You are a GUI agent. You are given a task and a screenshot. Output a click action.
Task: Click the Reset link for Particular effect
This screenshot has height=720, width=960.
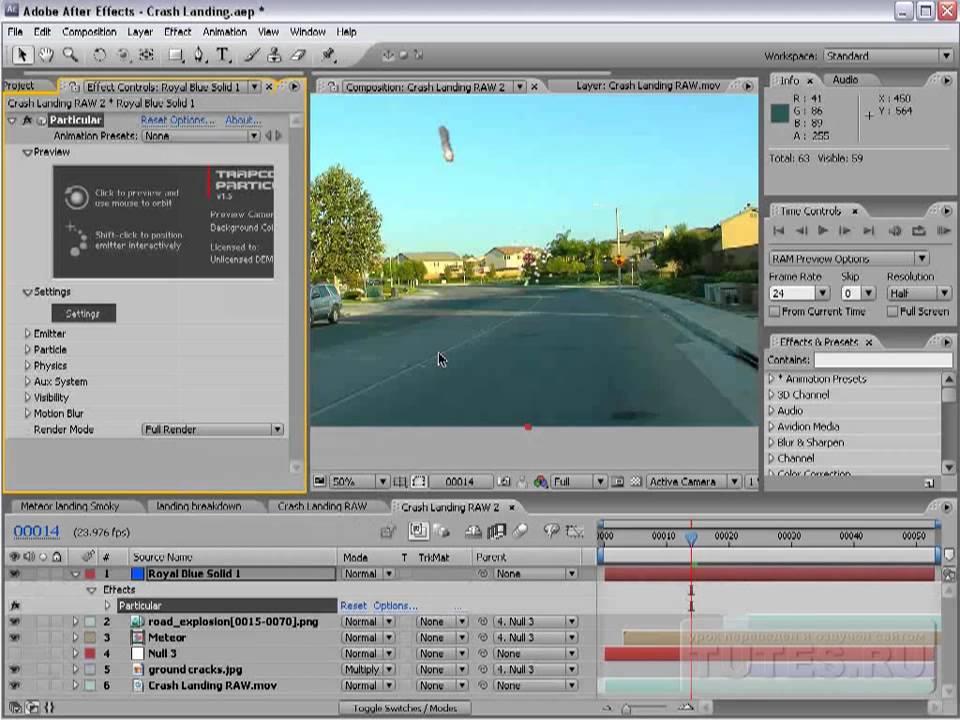[x=153, y=120]
